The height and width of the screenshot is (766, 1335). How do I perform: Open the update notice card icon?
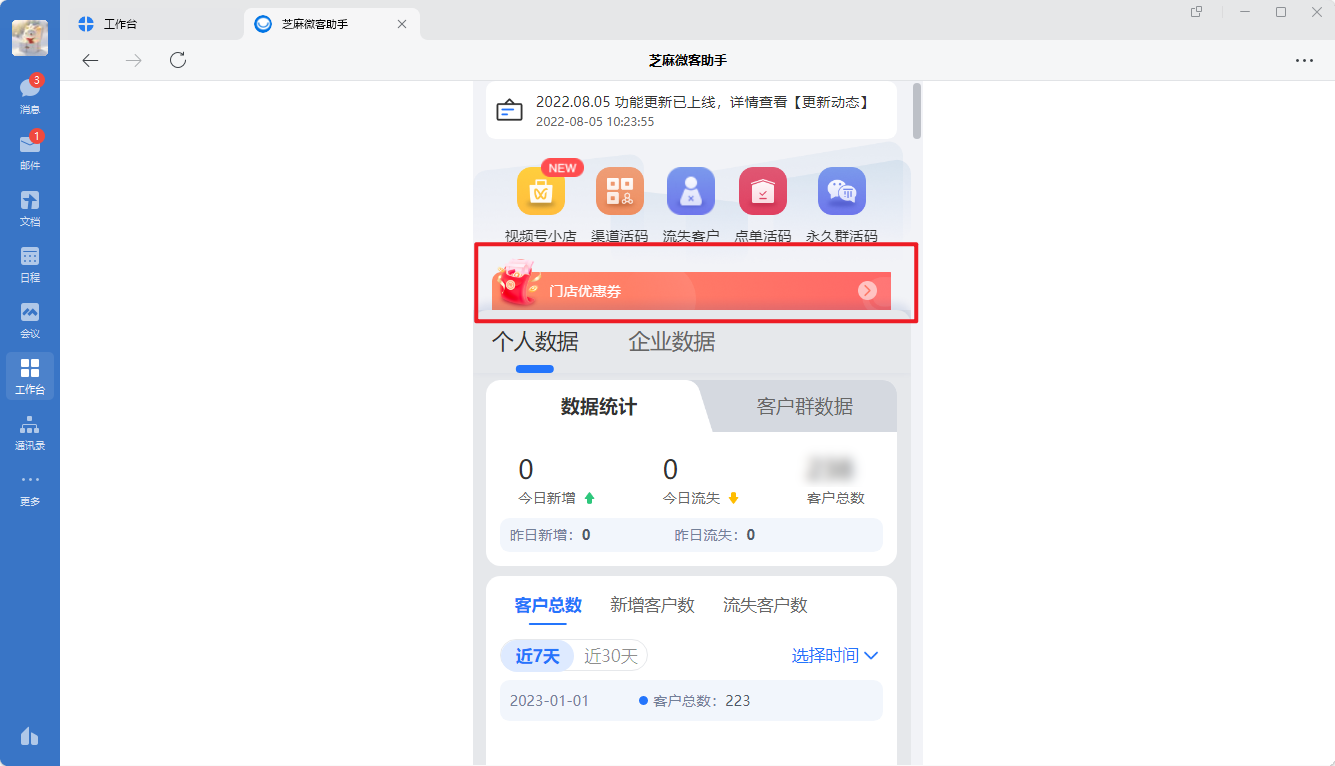pos(510,110)
